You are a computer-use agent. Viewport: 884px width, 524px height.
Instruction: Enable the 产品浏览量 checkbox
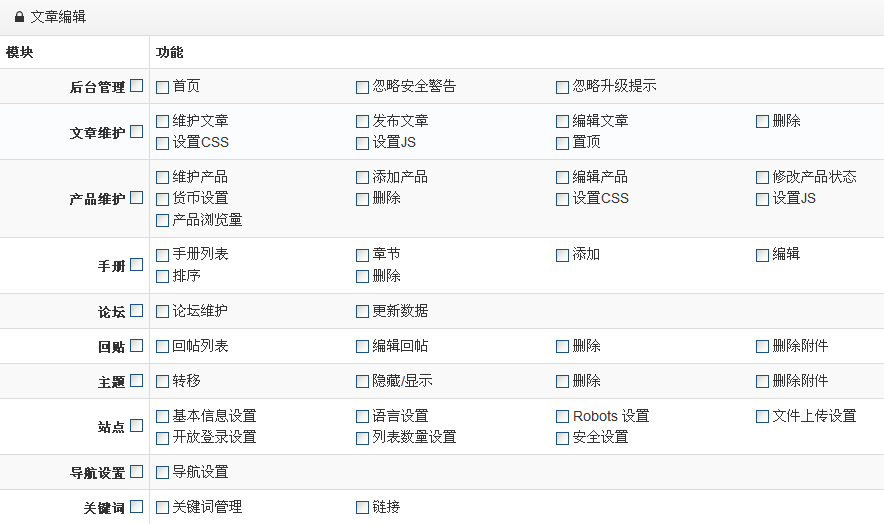[163, 220]
